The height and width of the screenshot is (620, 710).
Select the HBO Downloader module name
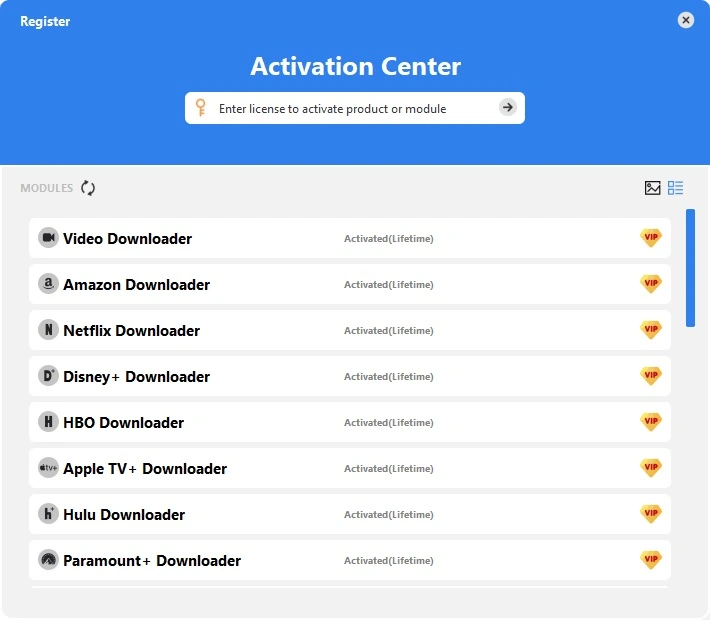click(x=124, y=423)
